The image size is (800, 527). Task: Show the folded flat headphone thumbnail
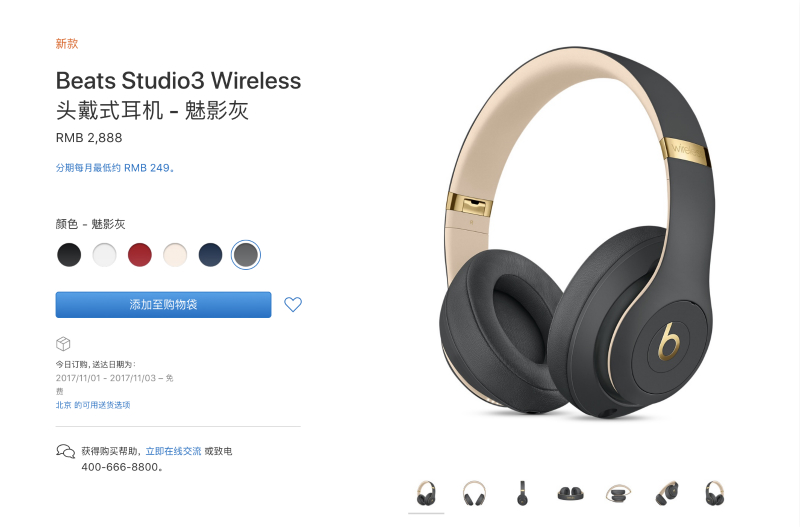[x=570, y=493]
